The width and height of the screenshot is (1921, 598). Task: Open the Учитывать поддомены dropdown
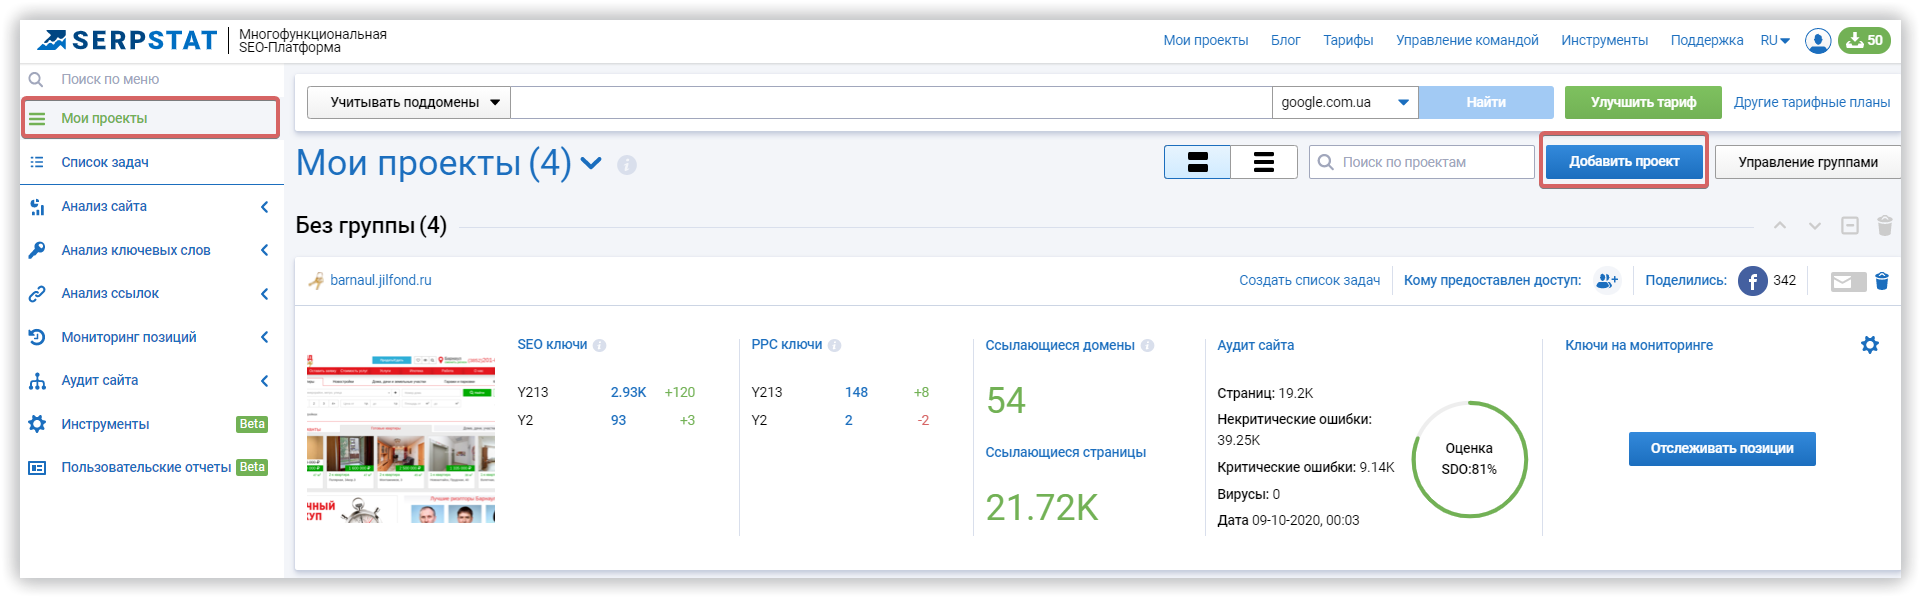(x=409, y=102)
